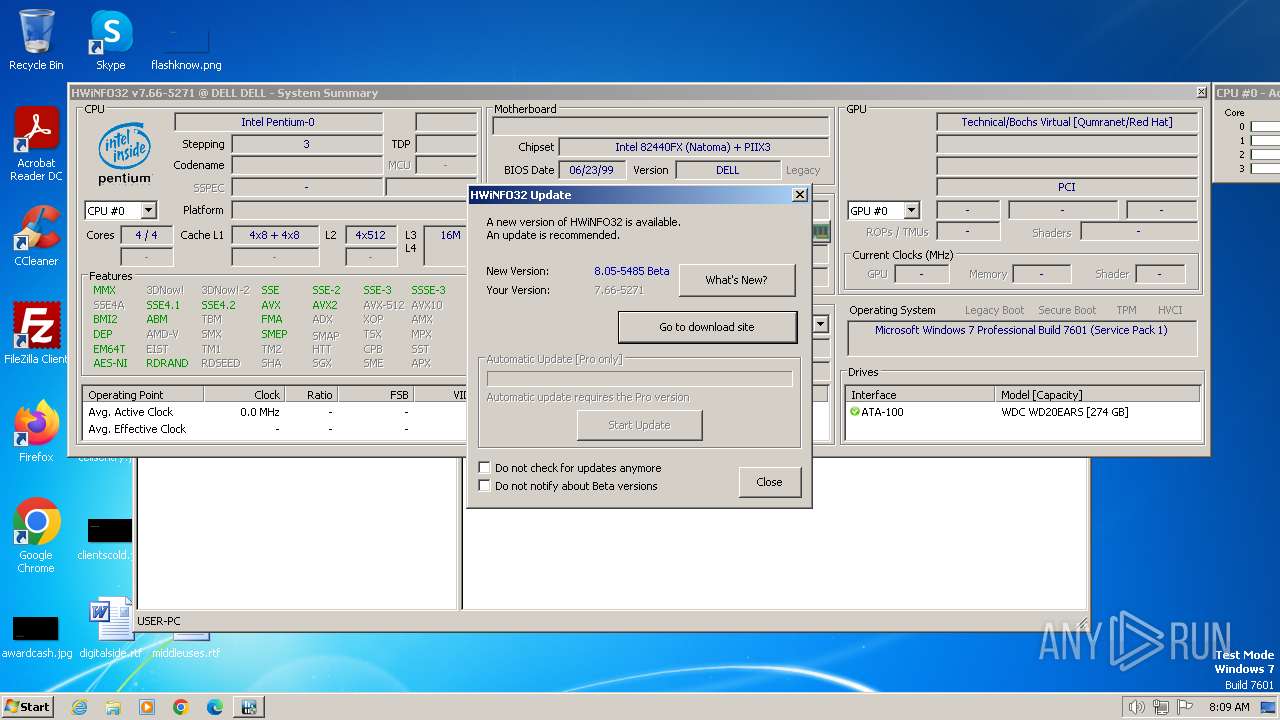The image size is (1280, 720).
Task: Open Internet Explorer from the taskbar
Action: (80, 707)
